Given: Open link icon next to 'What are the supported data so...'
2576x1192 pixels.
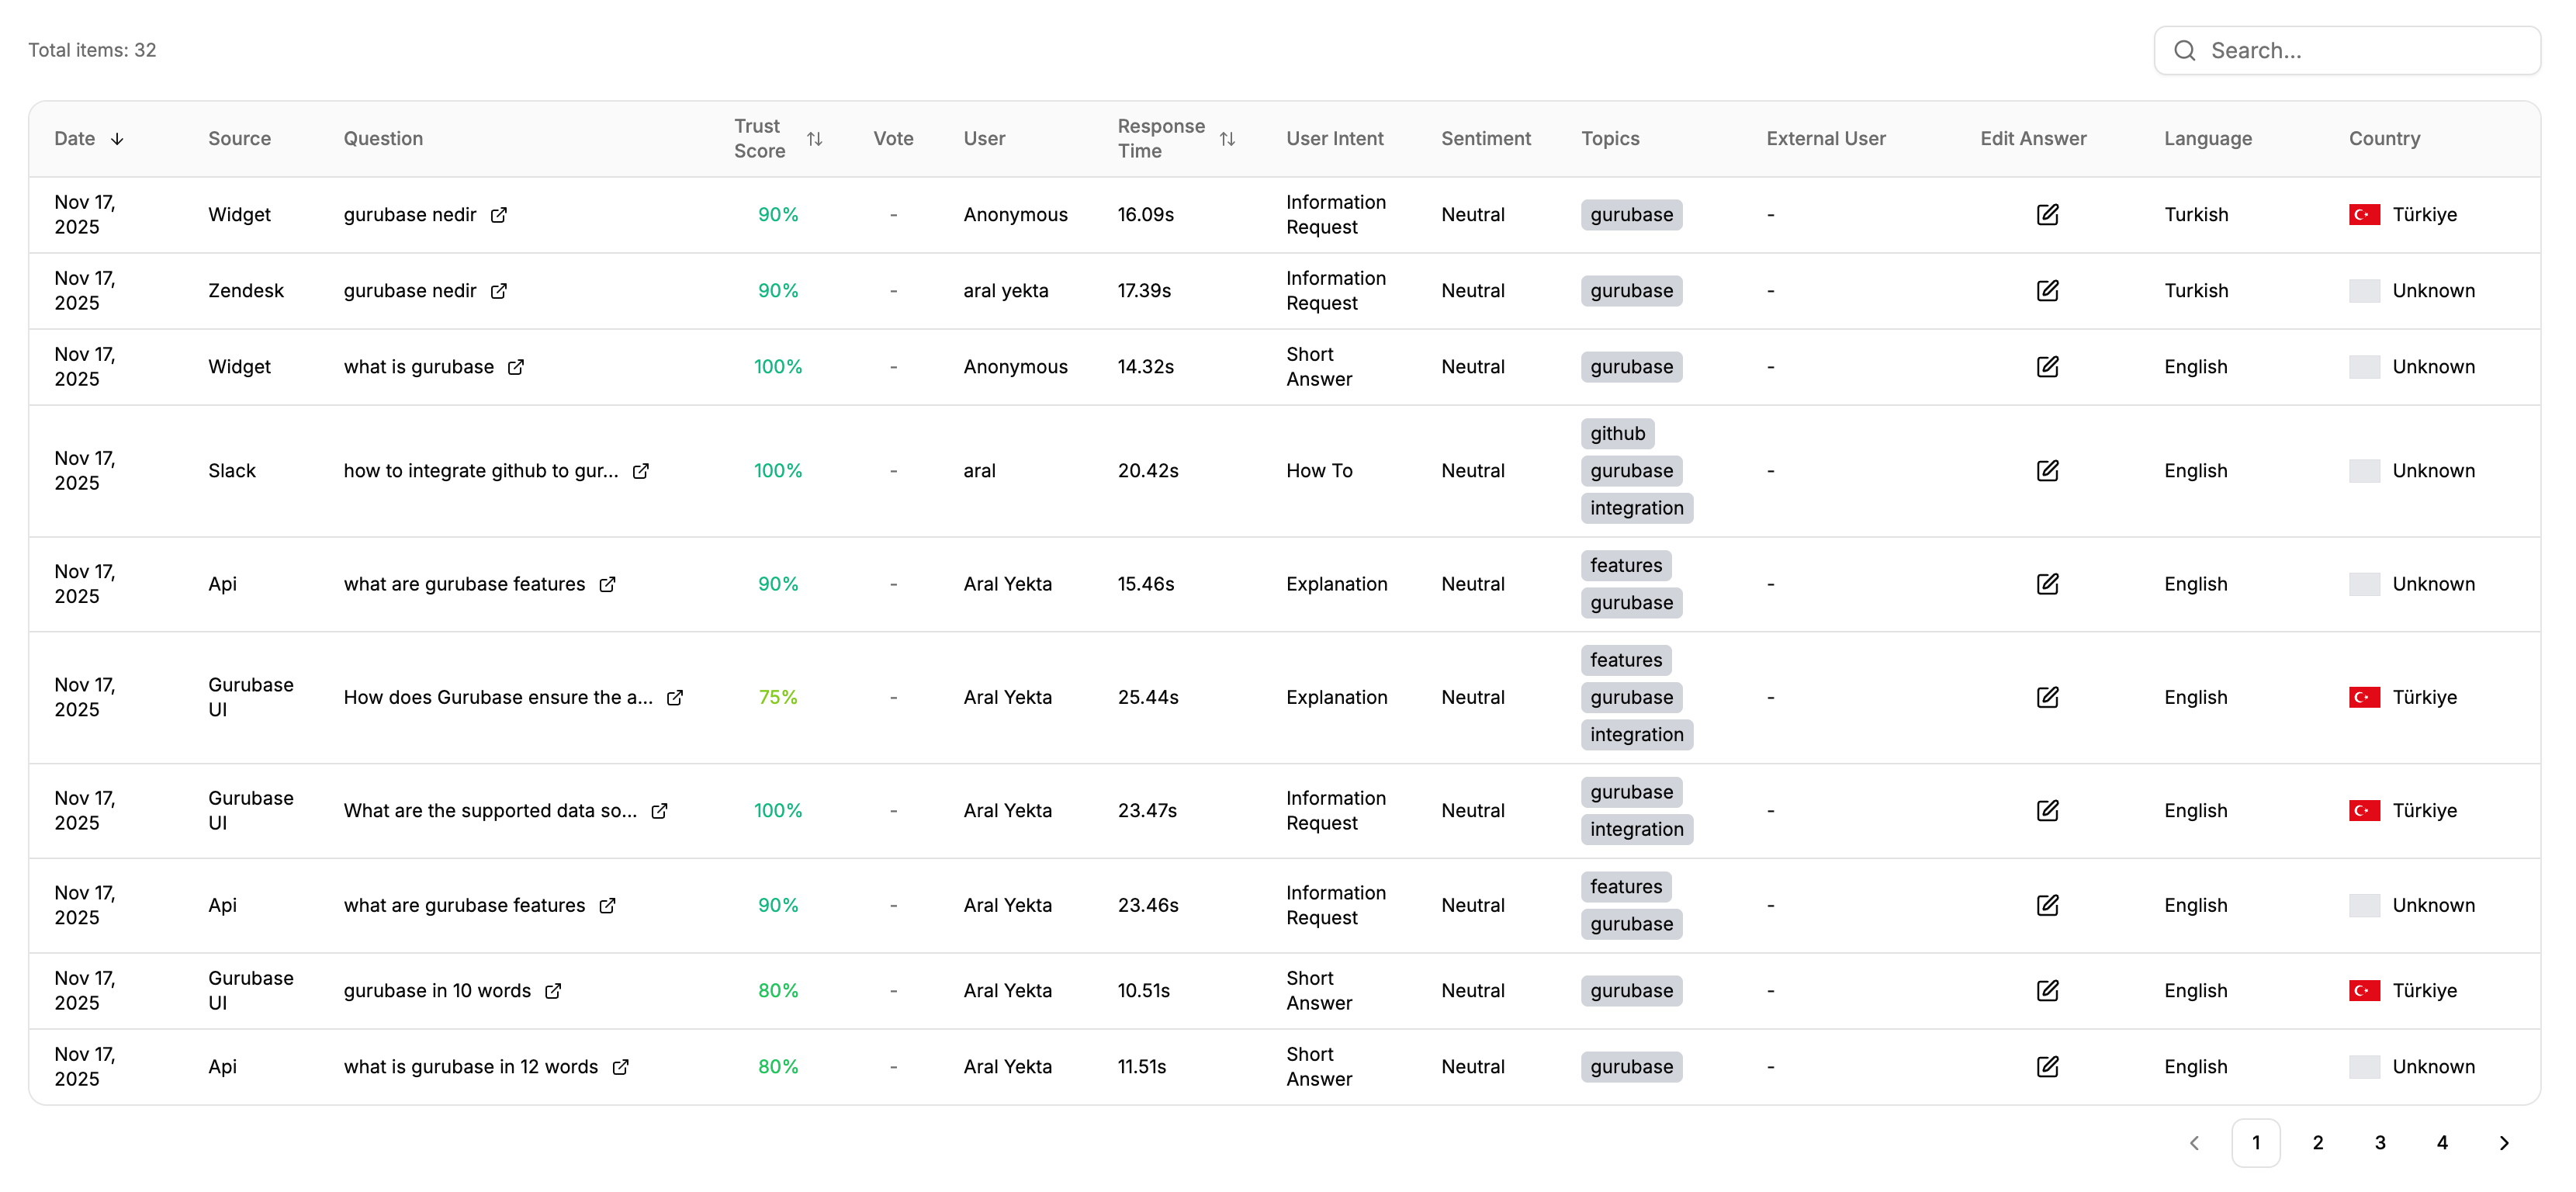Looking at the screenshot, I should coord(659,811).
